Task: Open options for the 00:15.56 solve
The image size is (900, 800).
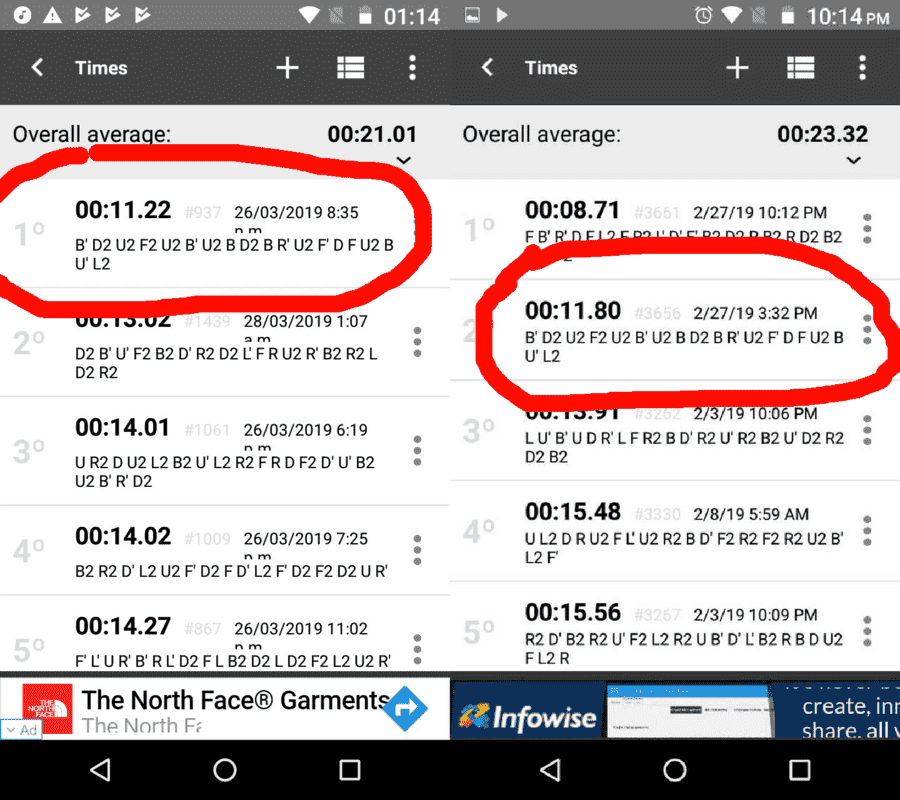Action: point(867,631)
